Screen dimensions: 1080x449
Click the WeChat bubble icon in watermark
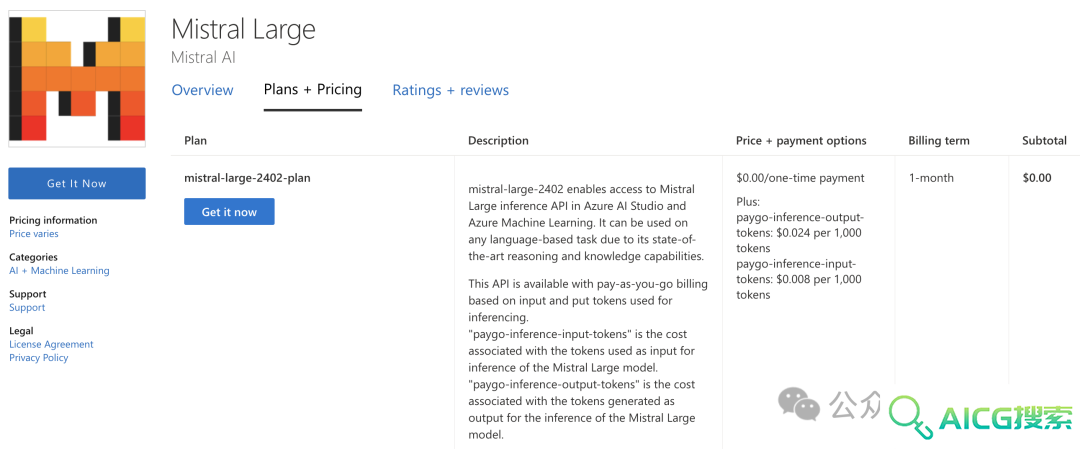point(799,403)
